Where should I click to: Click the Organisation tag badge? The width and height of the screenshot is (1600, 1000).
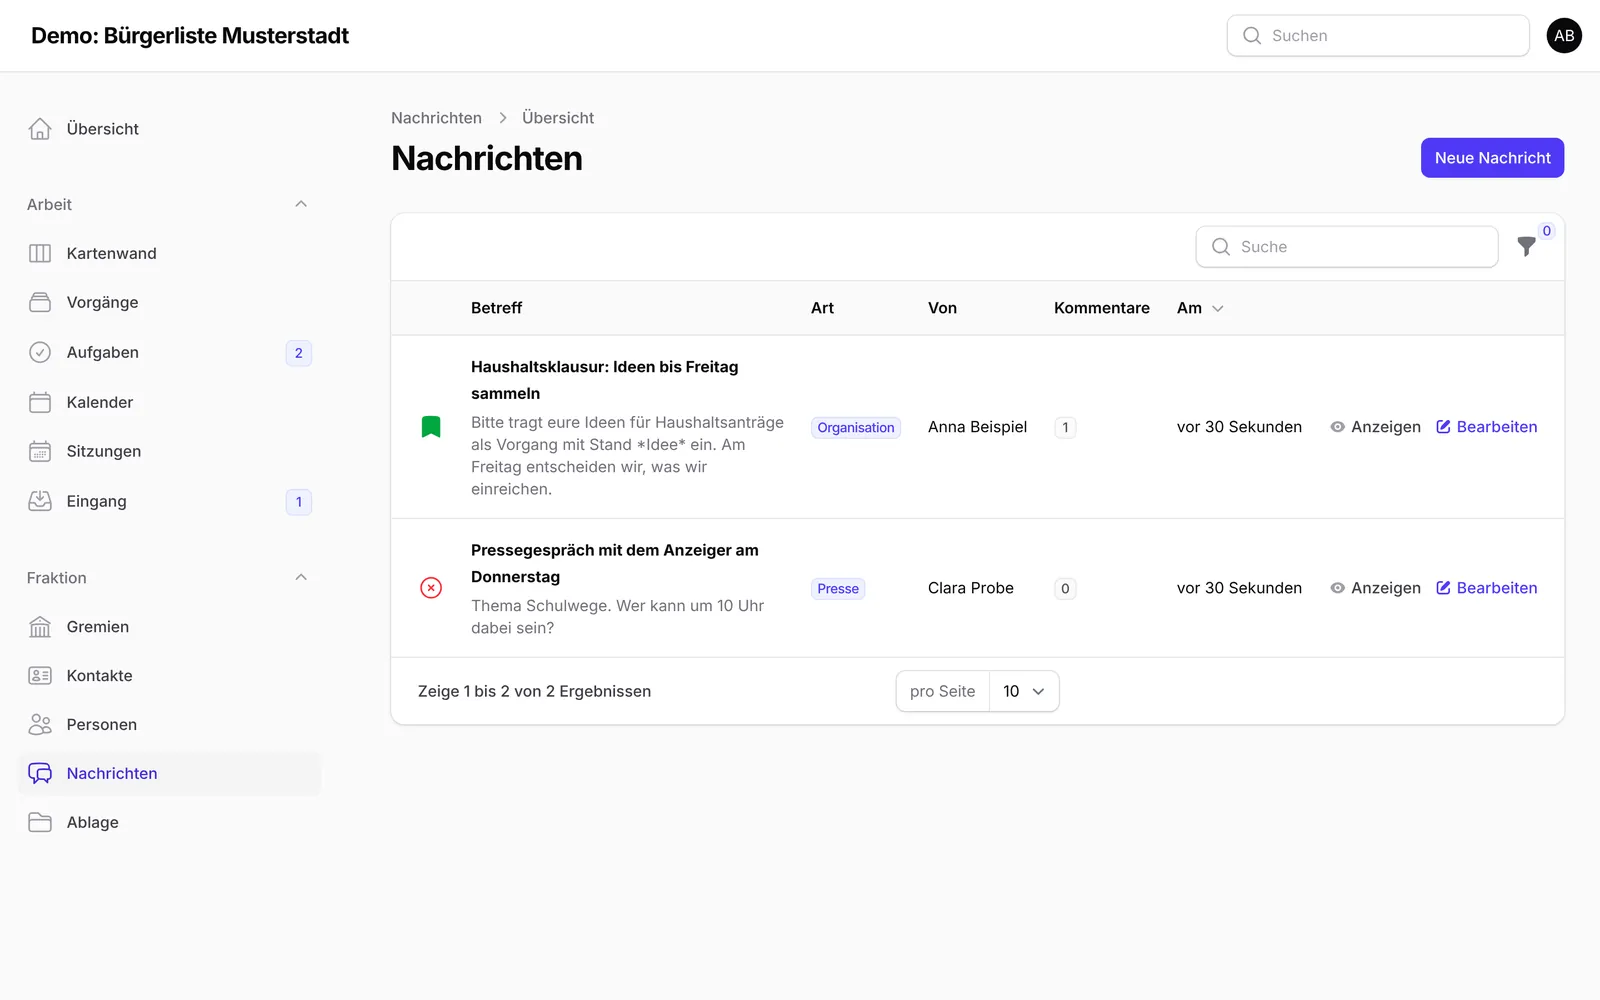coord(856,428)
